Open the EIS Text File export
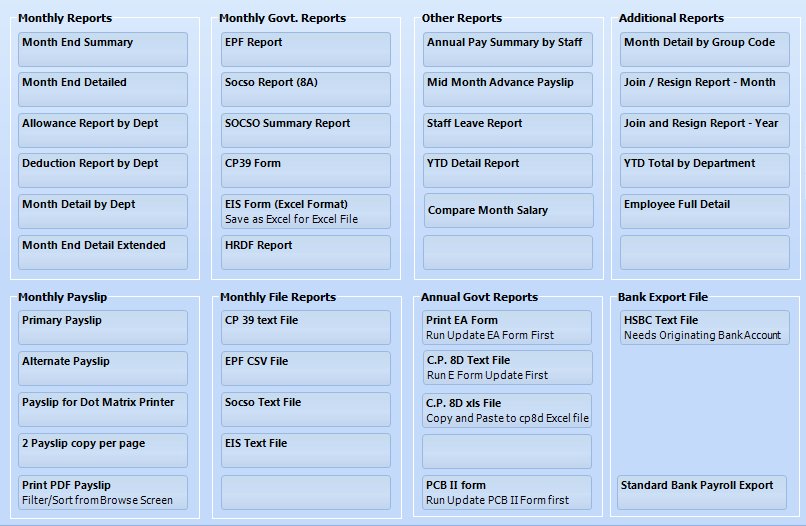Viewport: 806px width, 526px height. [305, 450]
